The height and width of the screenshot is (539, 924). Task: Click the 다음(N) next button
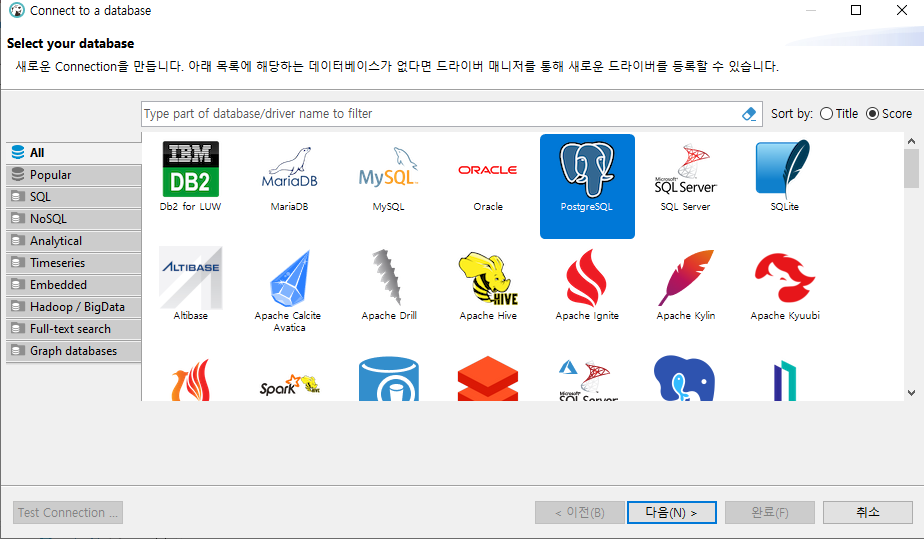point(672,512)
